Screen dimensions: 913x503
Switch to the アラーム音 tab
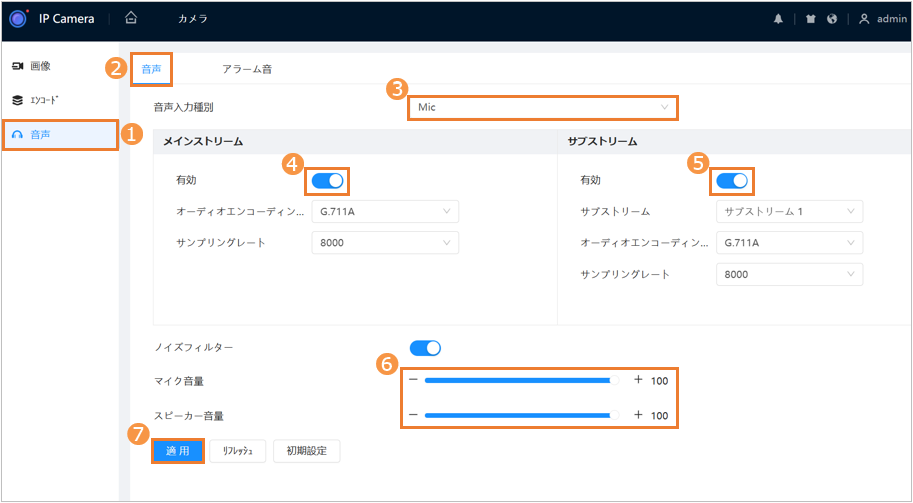(246, 70)
